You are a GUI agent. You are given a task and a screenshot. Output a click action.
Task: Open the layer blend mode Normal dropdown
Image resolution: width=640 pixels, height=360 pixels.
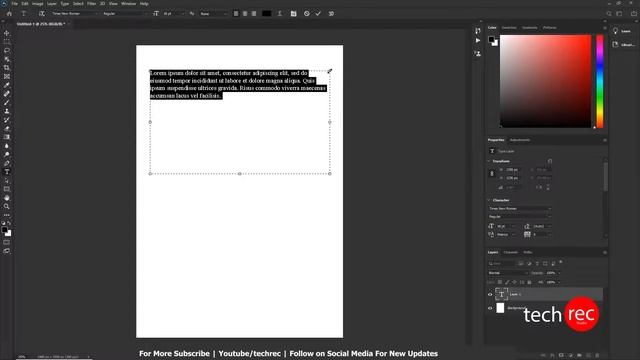508,273
